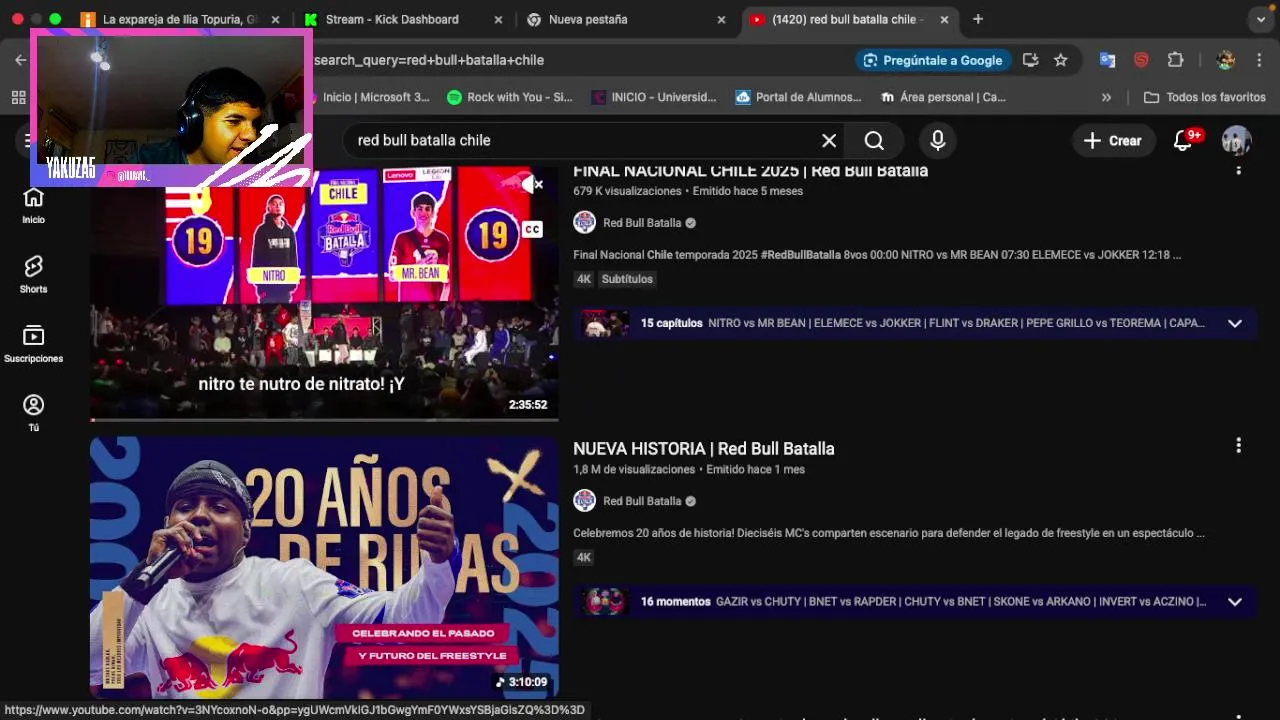Image resolution: width=1280 pixels, height=720 pixels.
Task: Open the 20 AÑOS DE RUTAS thumbnail
Action: [324, 568]
